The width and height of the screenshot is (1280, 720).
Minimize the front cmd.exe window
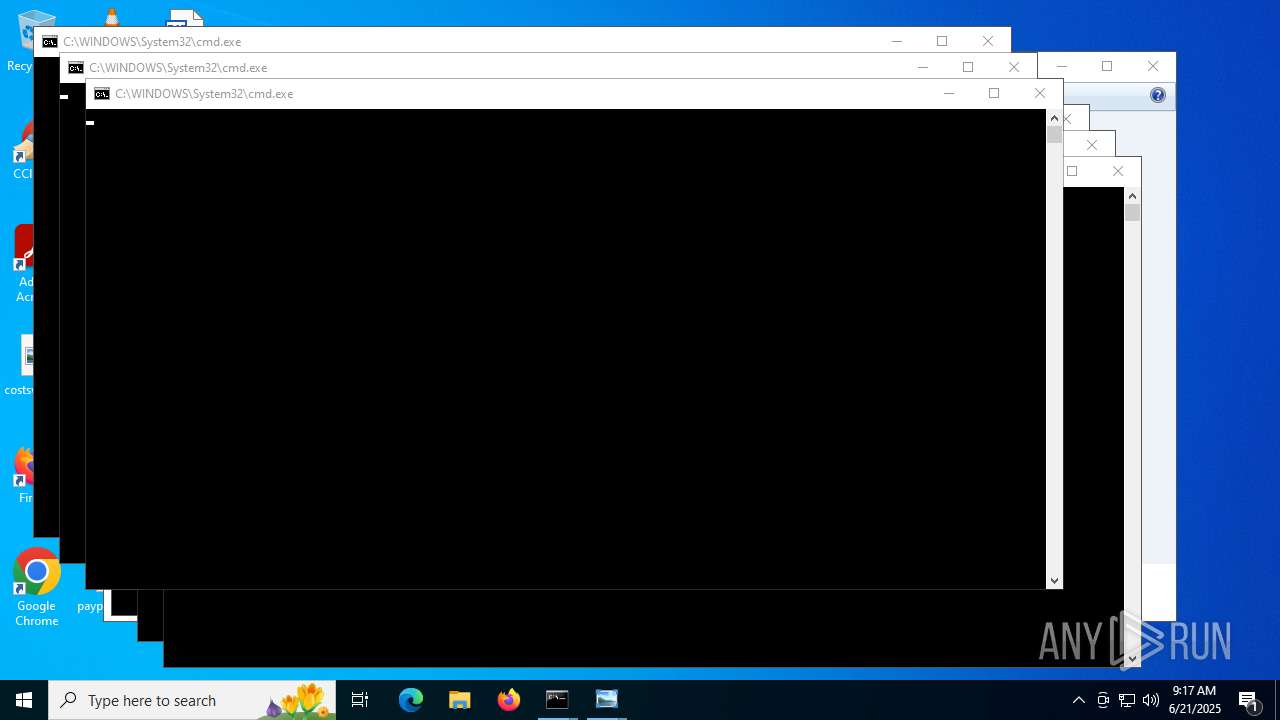(x=949, y=93)
